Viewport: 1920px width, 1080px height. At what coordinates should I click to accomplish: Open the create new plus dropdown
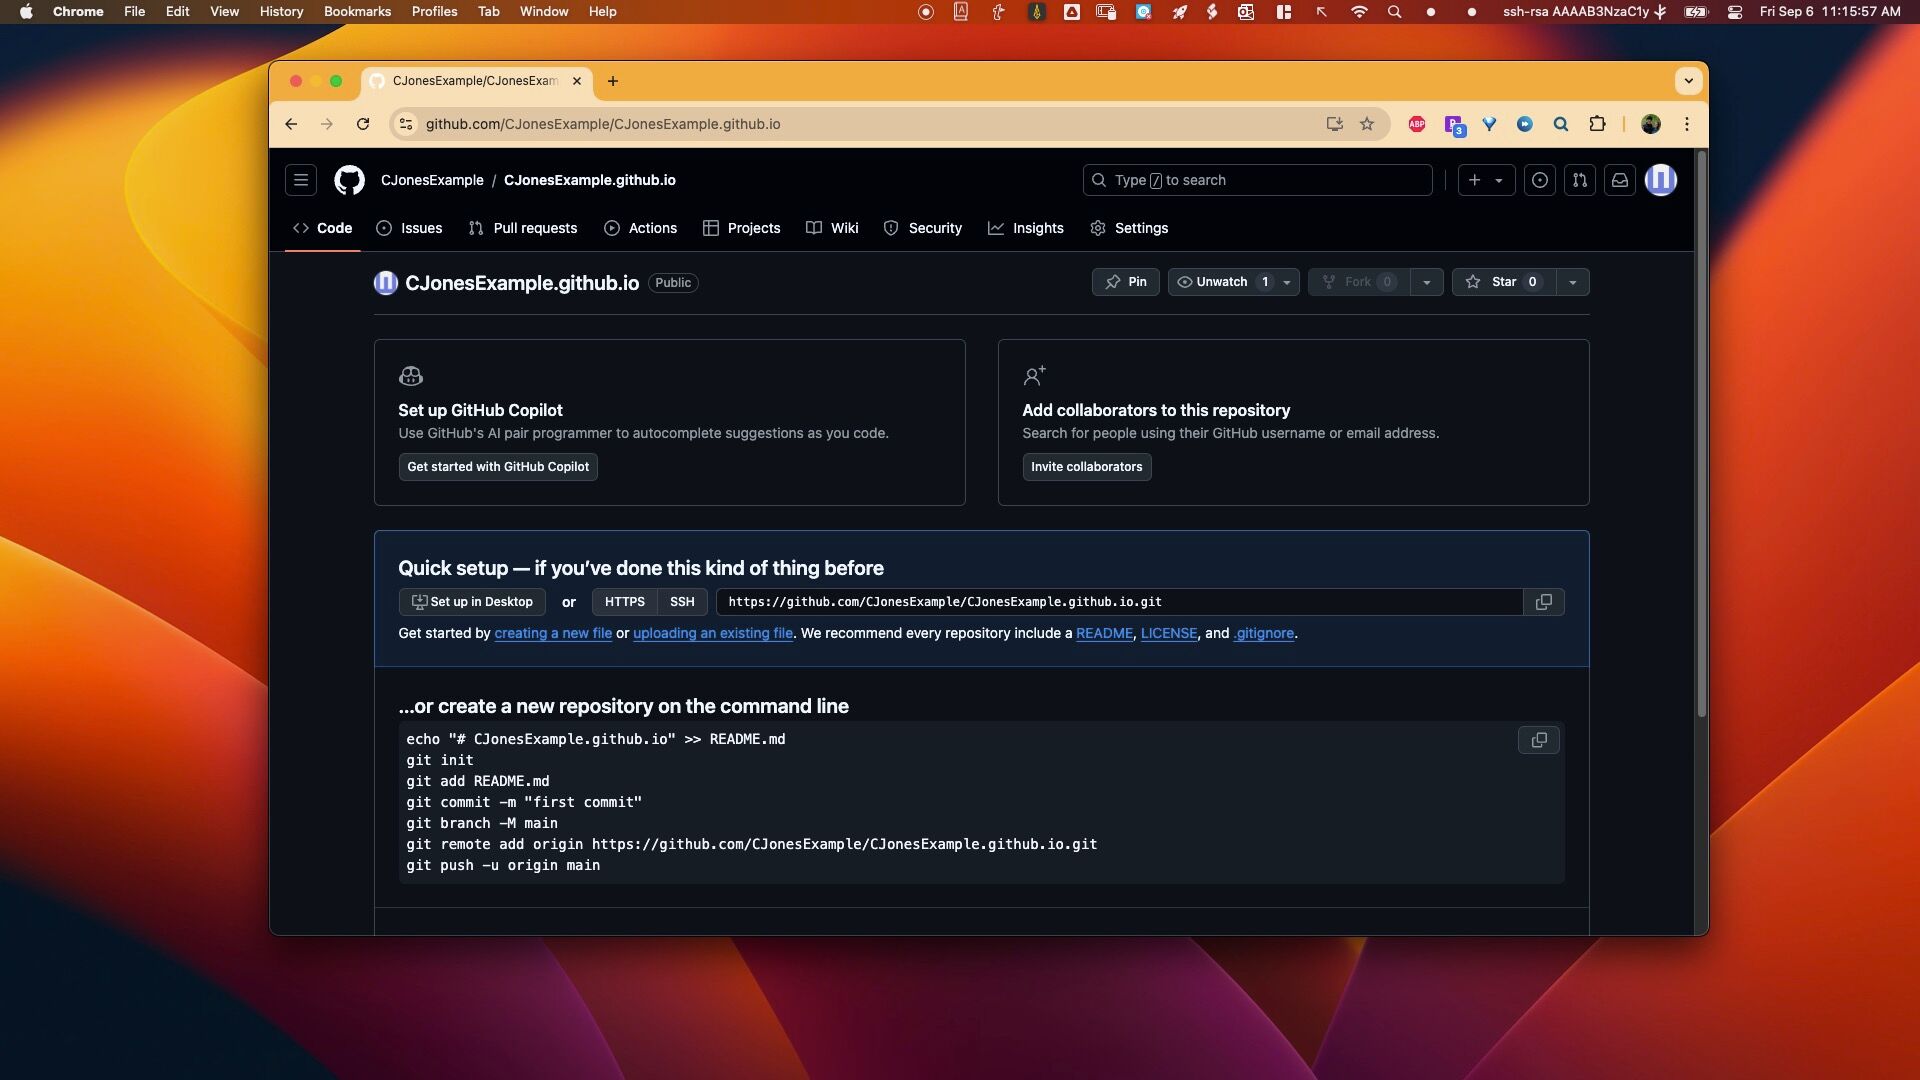1485,180
